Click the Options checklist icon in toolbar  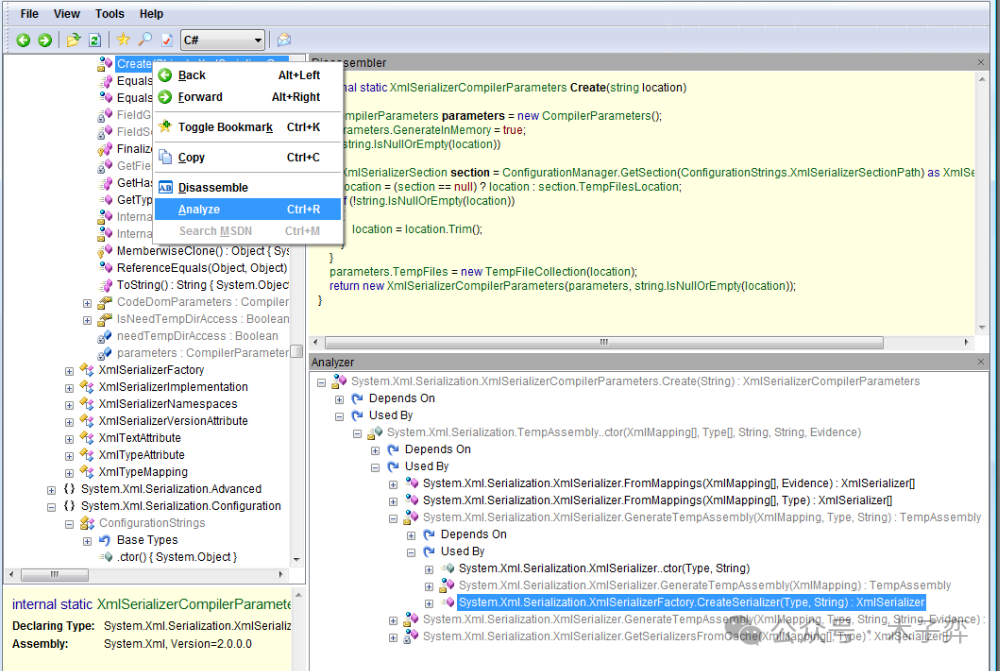point(166,40)
